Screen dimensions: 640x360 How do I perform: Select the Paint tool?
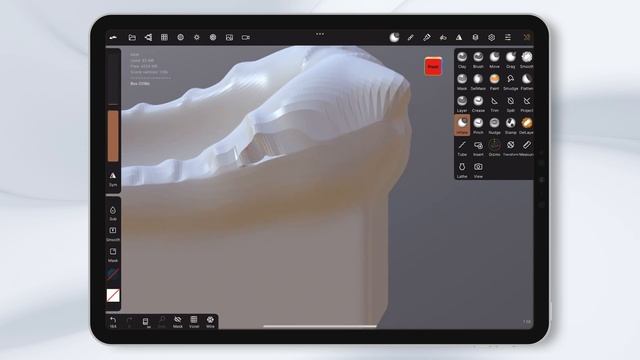pyautogui.click(x=494, y=82)
